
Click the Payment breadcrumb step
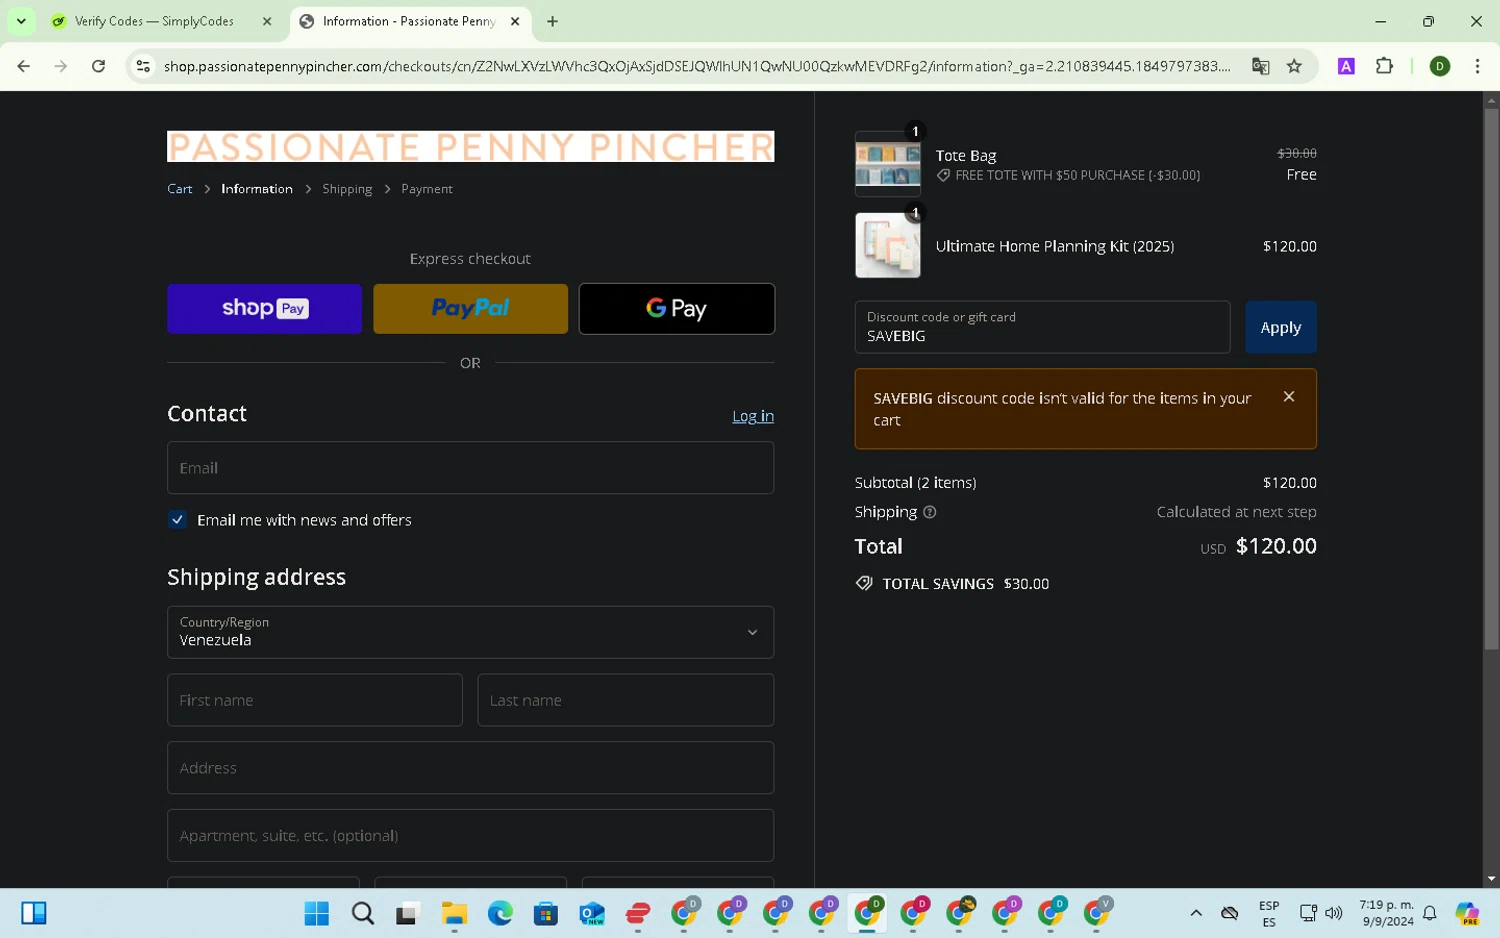click(x=427, y=189)
